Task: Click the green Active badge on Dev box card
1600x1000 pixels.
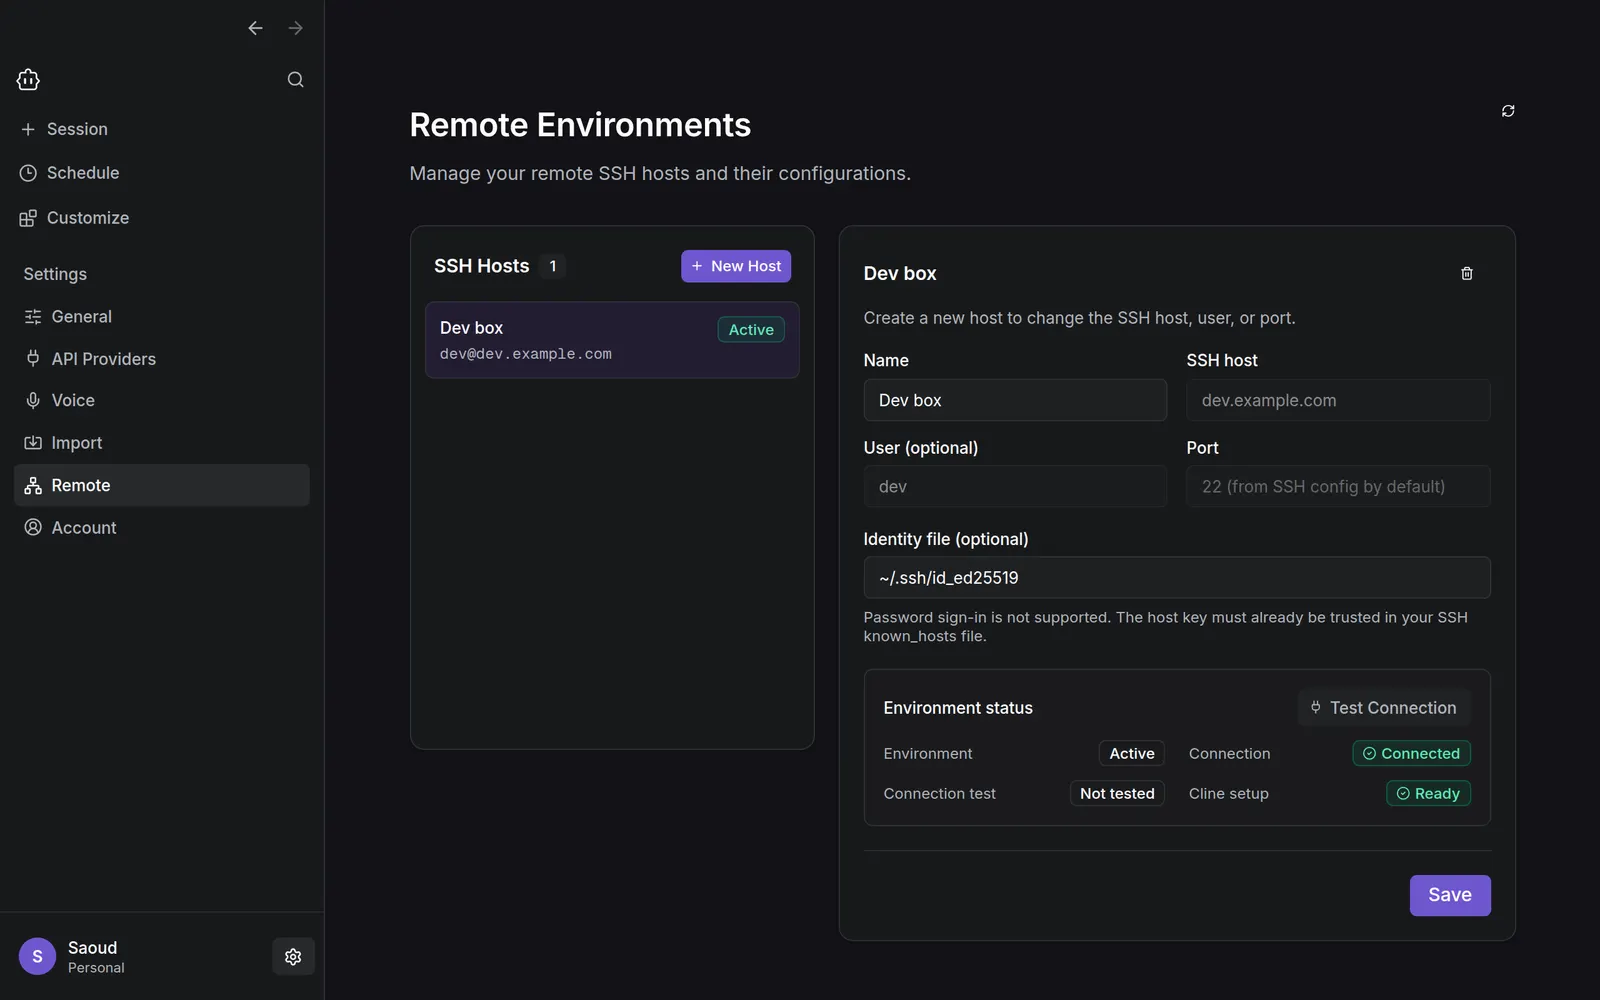Action: point(751,330)
